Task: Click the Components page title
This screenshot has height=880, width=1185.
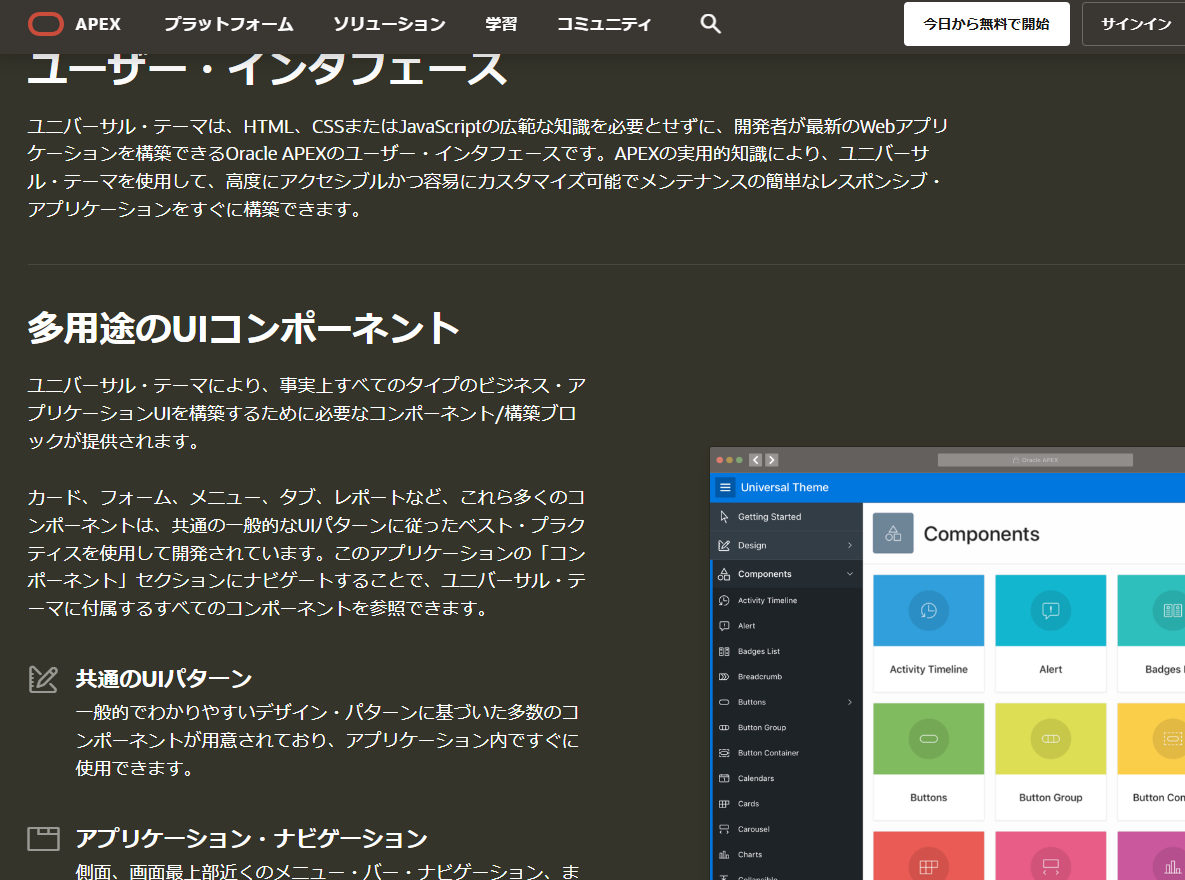Action: (x=981, y=534)
